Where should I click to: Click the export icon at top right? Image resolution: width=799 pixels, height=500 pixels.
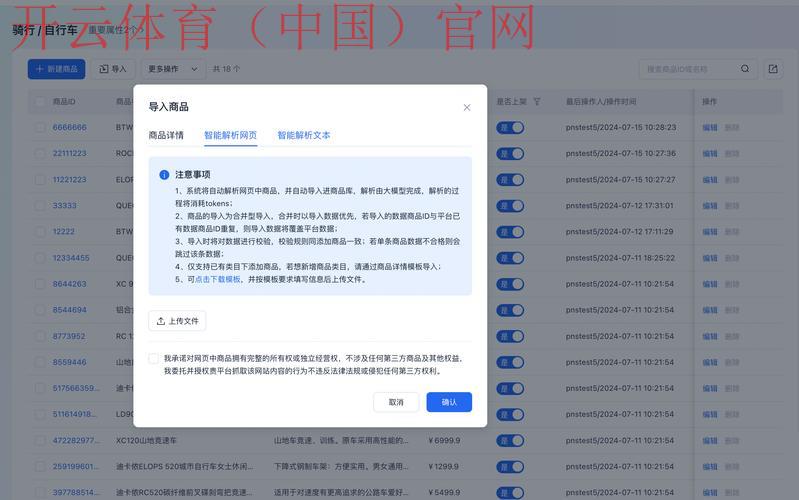pyautogui.click(x=773, y=69)
